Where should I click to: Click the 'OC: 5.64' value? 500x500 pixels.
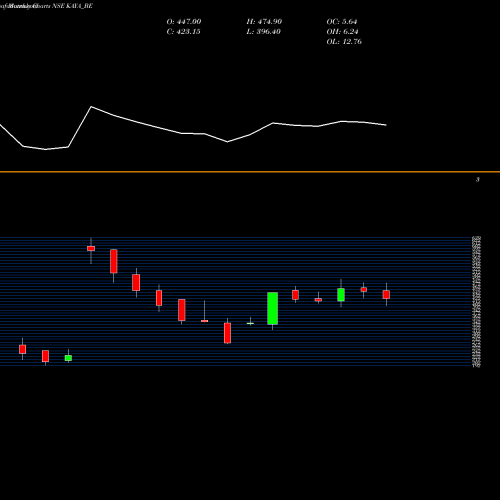pos(342,22)
